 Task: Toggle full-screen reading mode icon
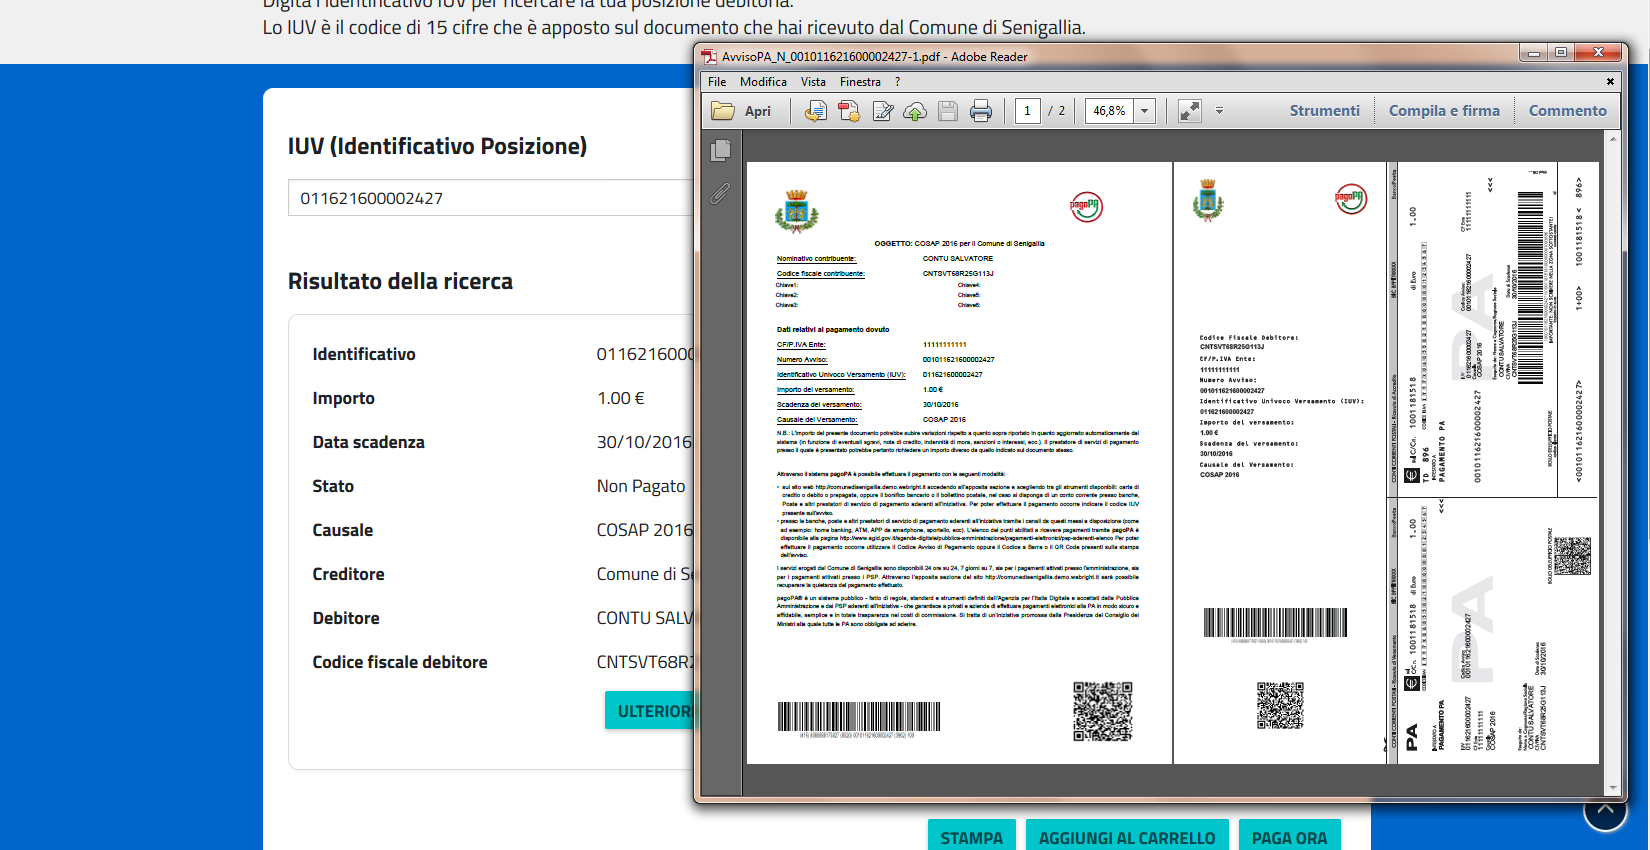(1189, 111)
